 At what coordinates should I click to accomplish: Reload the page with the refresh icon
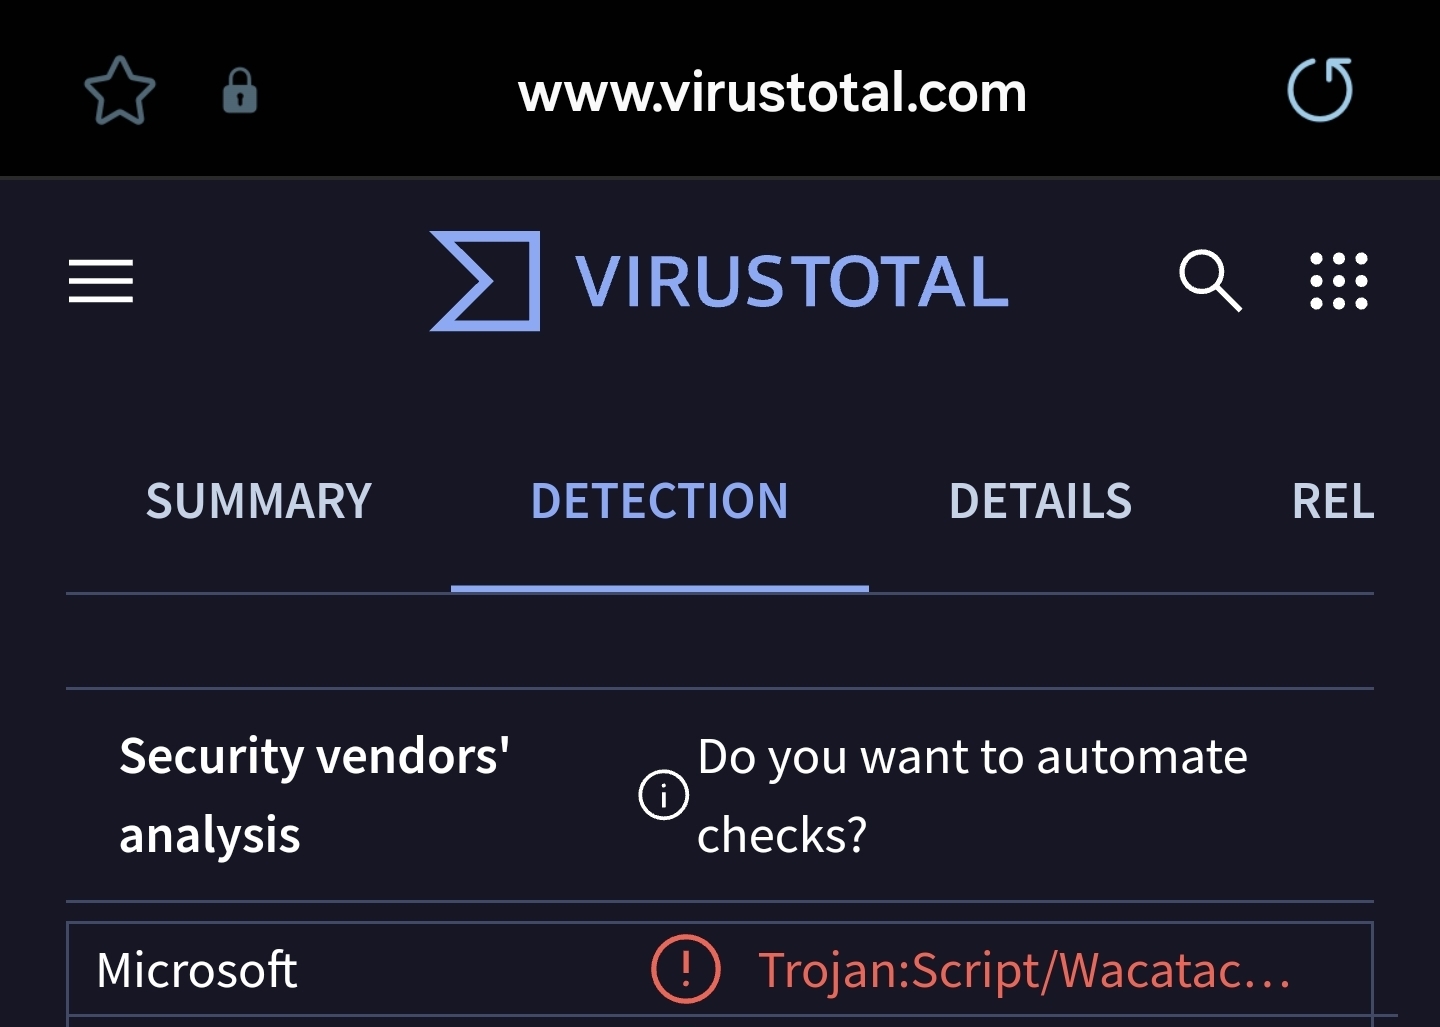[x=1320, y=89]
